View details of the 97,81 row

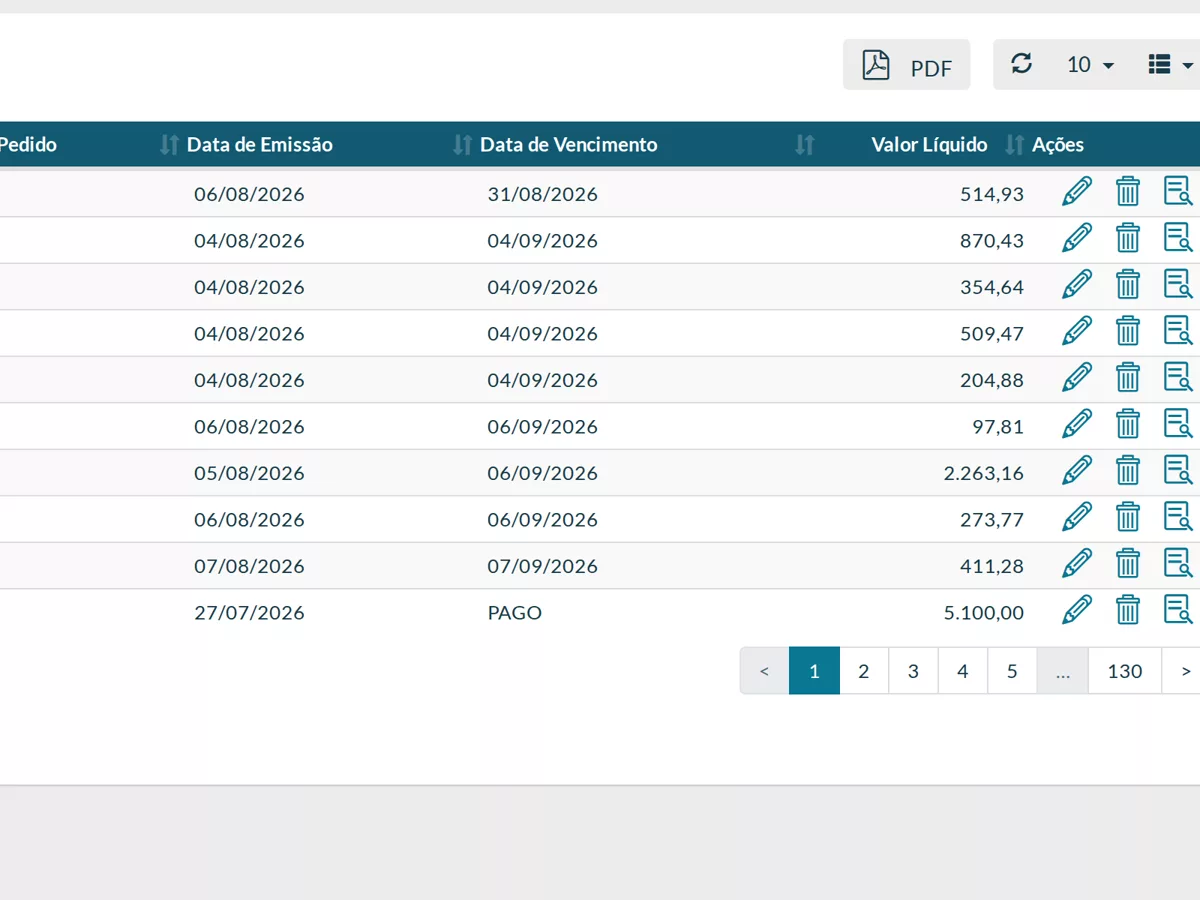click(x=1178, y=424)
